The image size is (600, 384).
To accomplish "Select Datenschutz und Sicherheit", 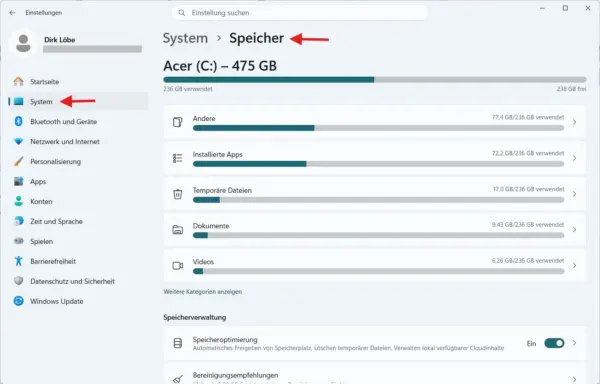I will pos(78,281).
